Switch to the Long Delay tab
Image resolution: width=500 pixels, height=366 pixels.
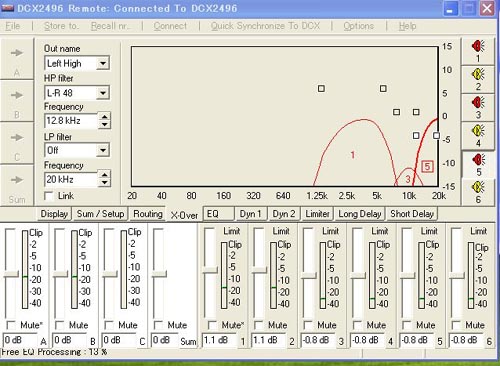[360, 214]
